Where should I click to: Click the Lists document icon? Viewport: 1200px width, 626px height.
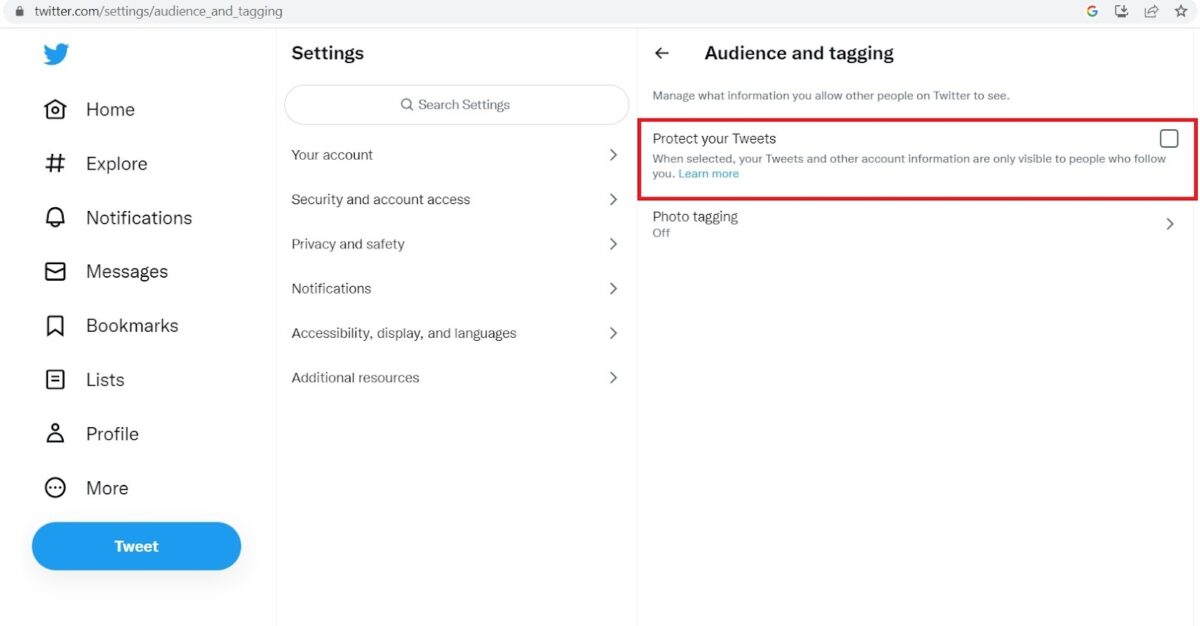pos(55,380)
